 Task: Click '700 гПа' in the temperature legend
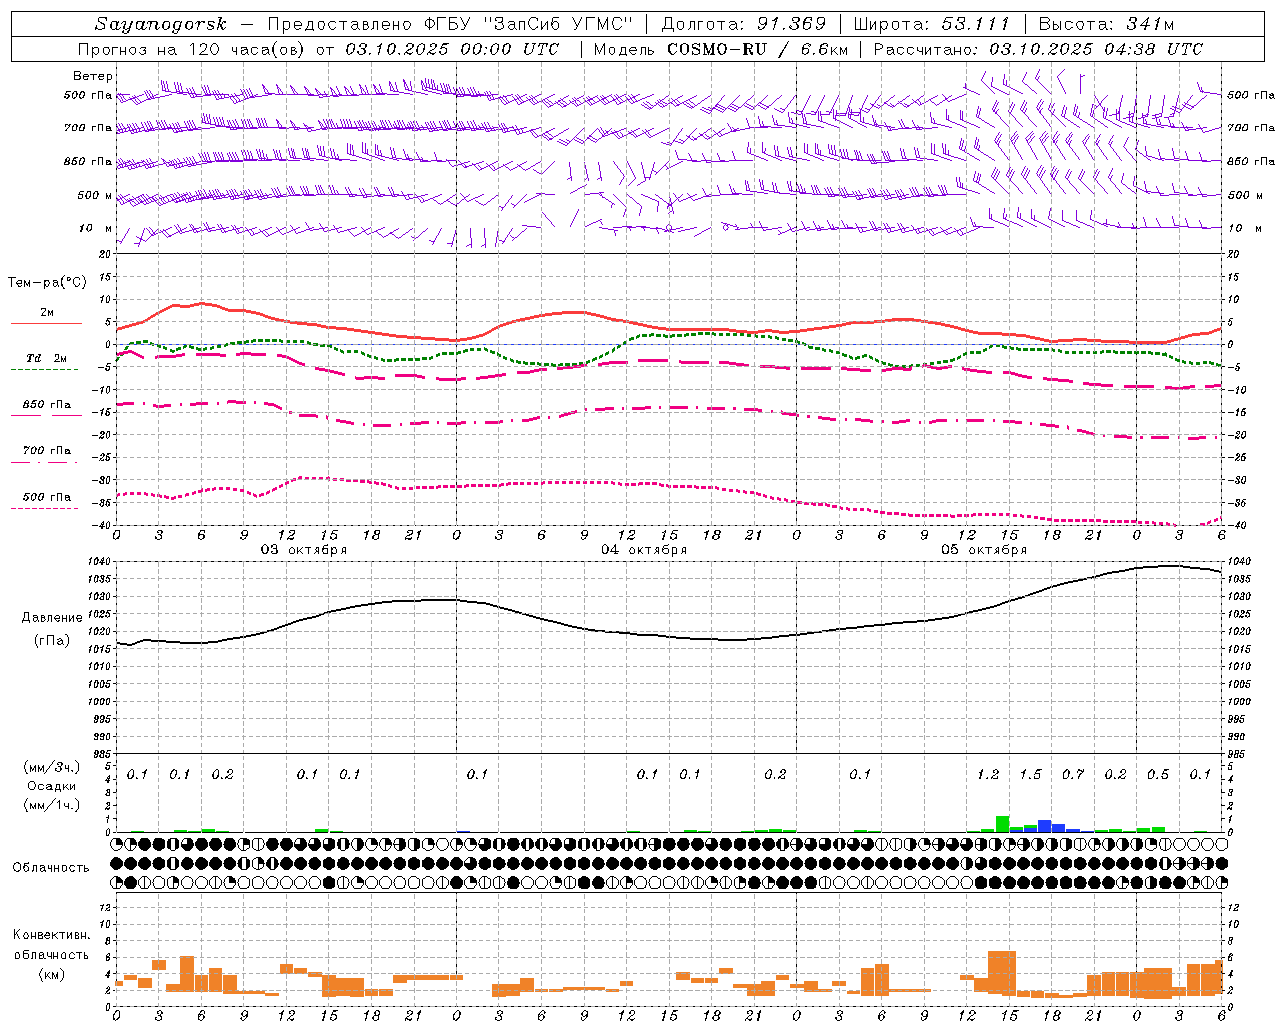[47, 451]
